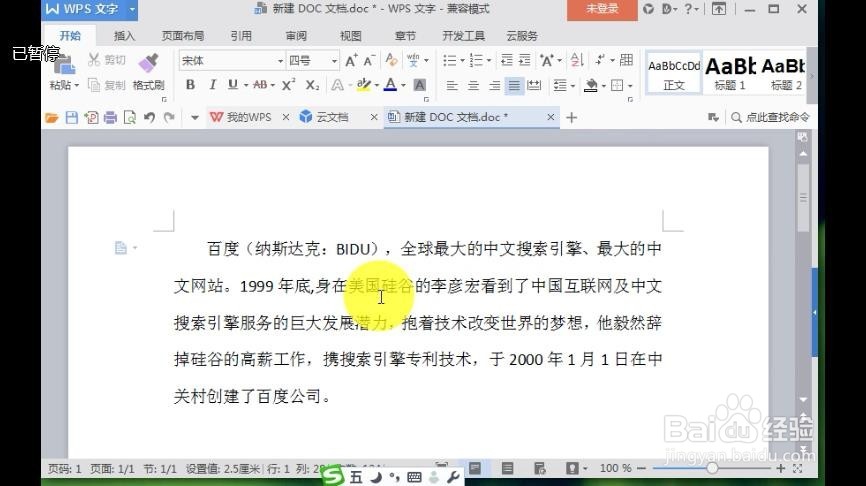866x486 pixels.
Task: Select the Cut command
Action: (x=107, y=60)
